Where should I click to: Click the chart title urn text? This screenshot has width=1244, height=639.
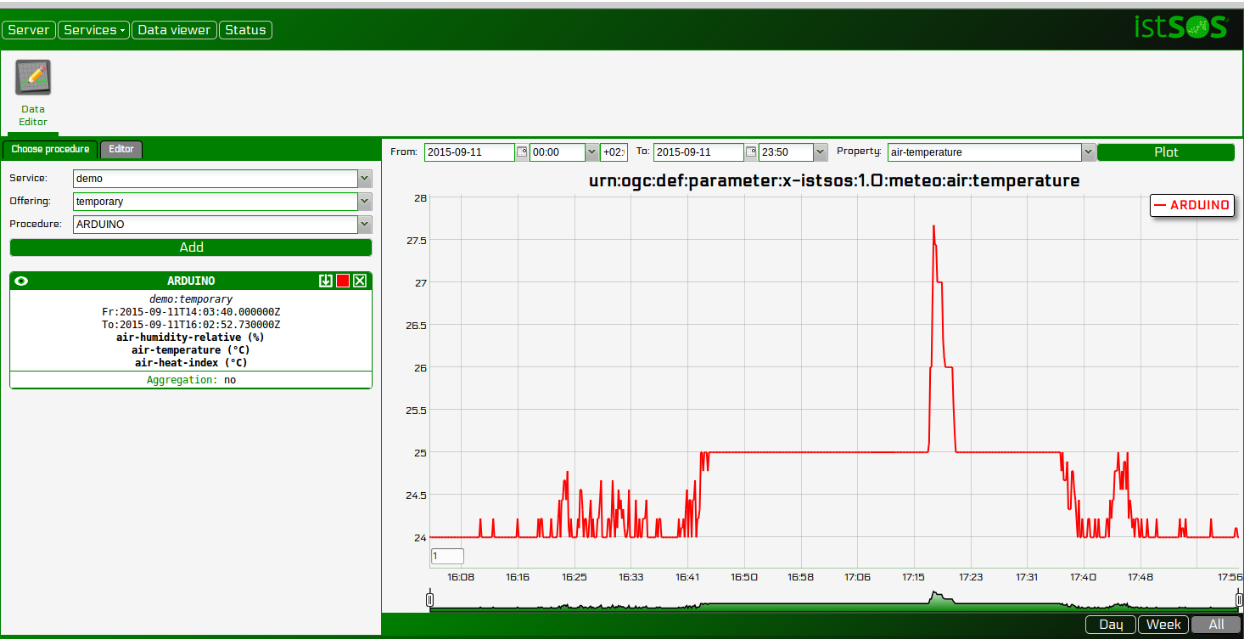[836, 181]
